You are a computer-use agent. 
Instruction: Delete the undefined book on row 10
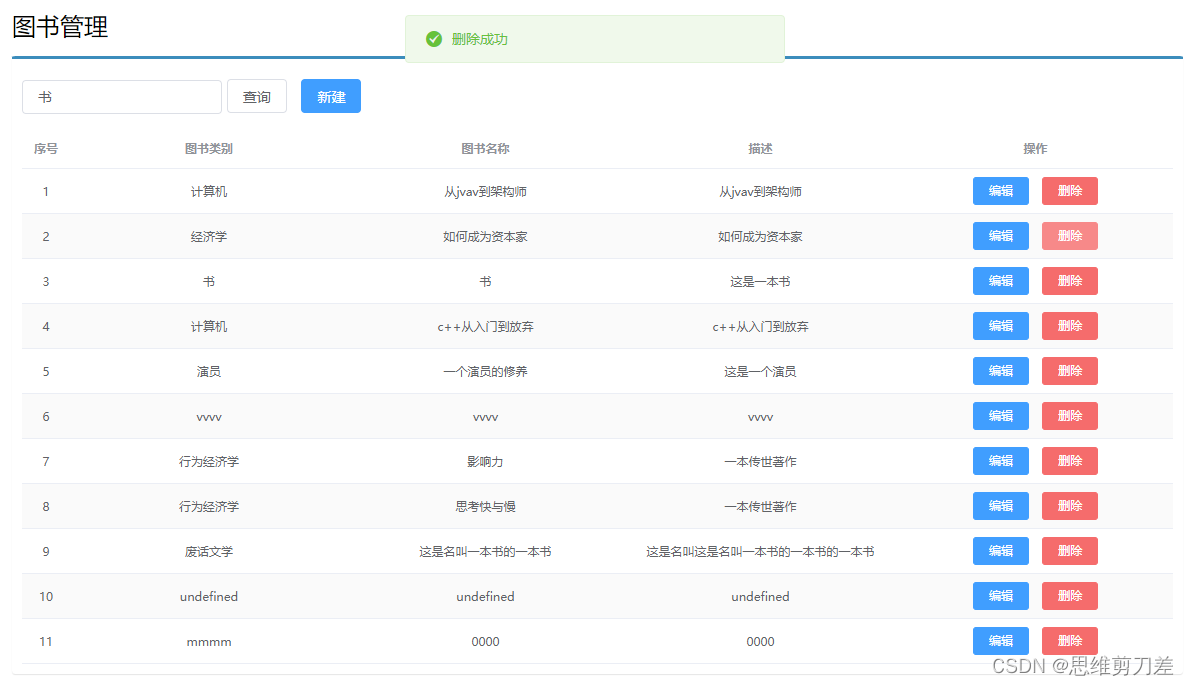1069,596
